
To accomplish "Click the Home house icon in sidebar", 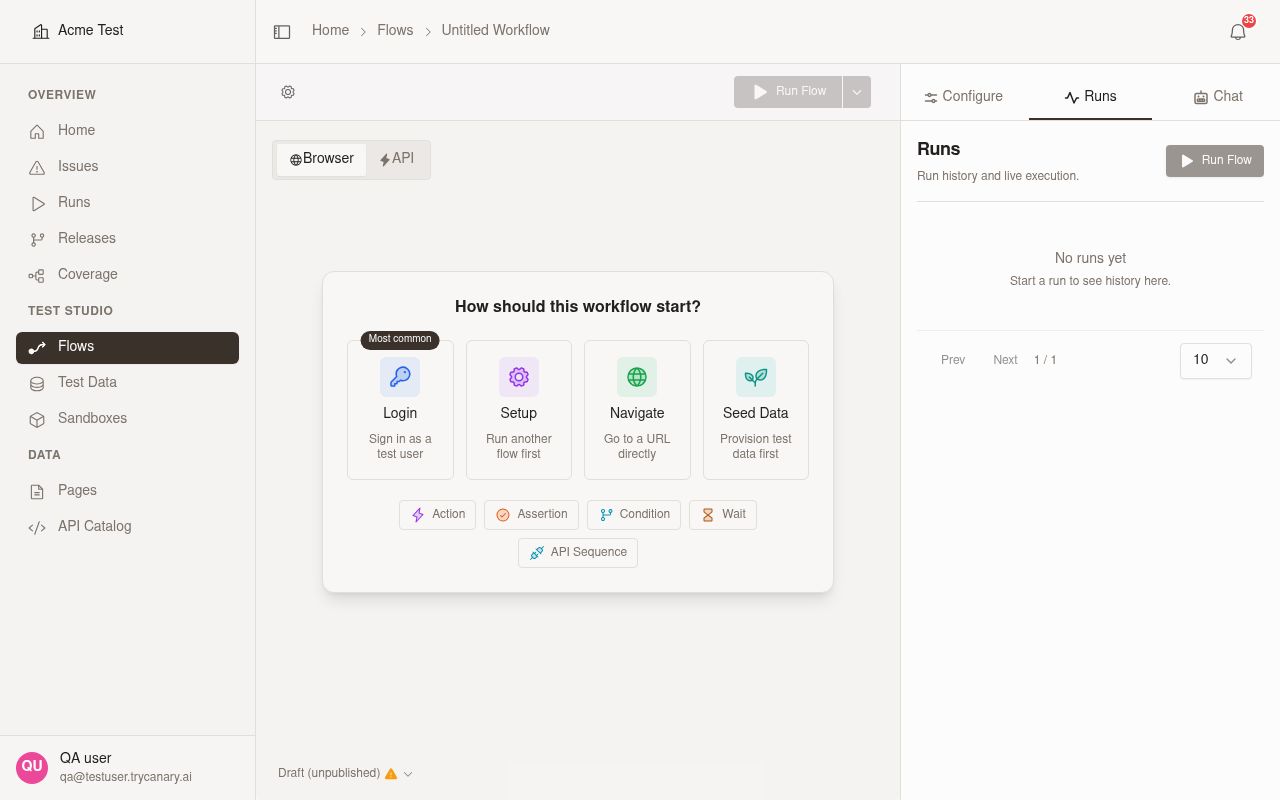I will [37, 131].
